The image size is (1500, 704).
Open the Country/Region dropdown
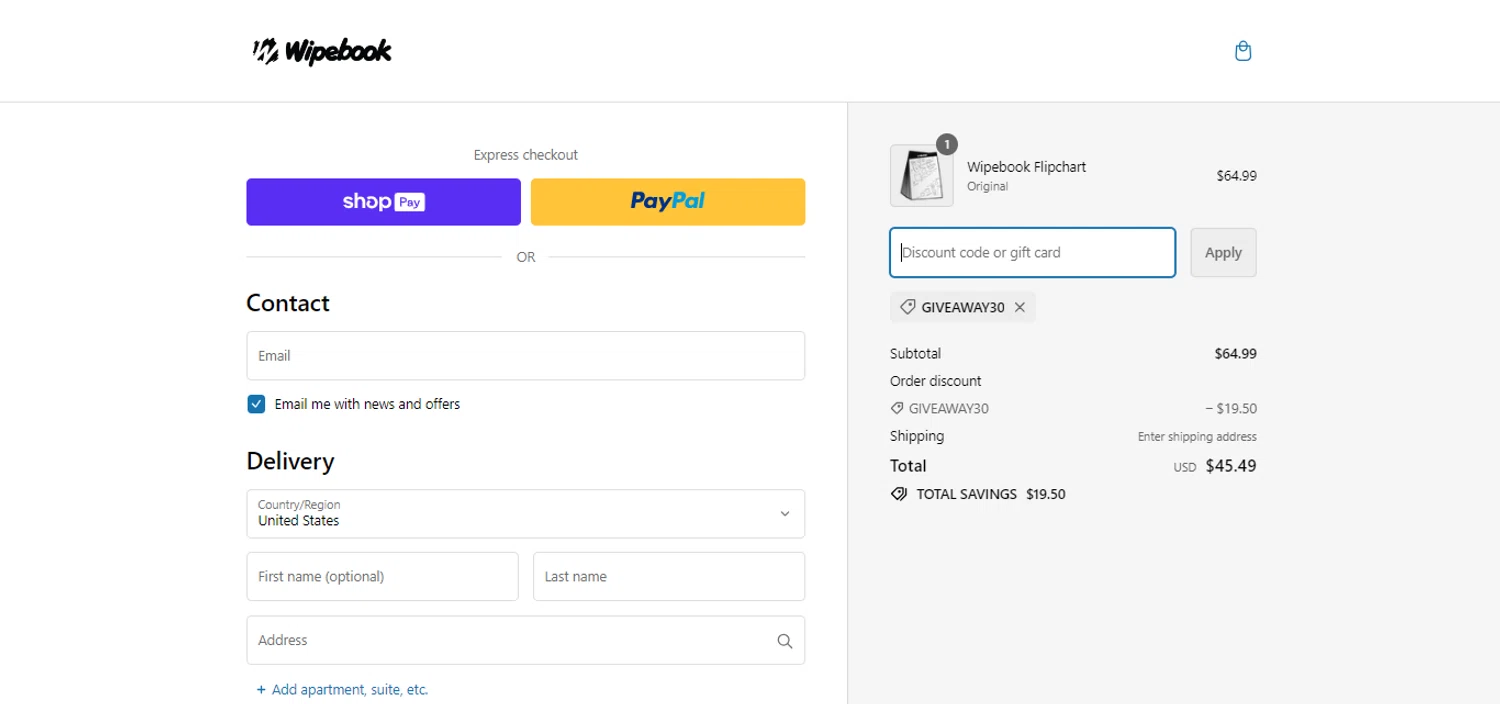[526, 514]
